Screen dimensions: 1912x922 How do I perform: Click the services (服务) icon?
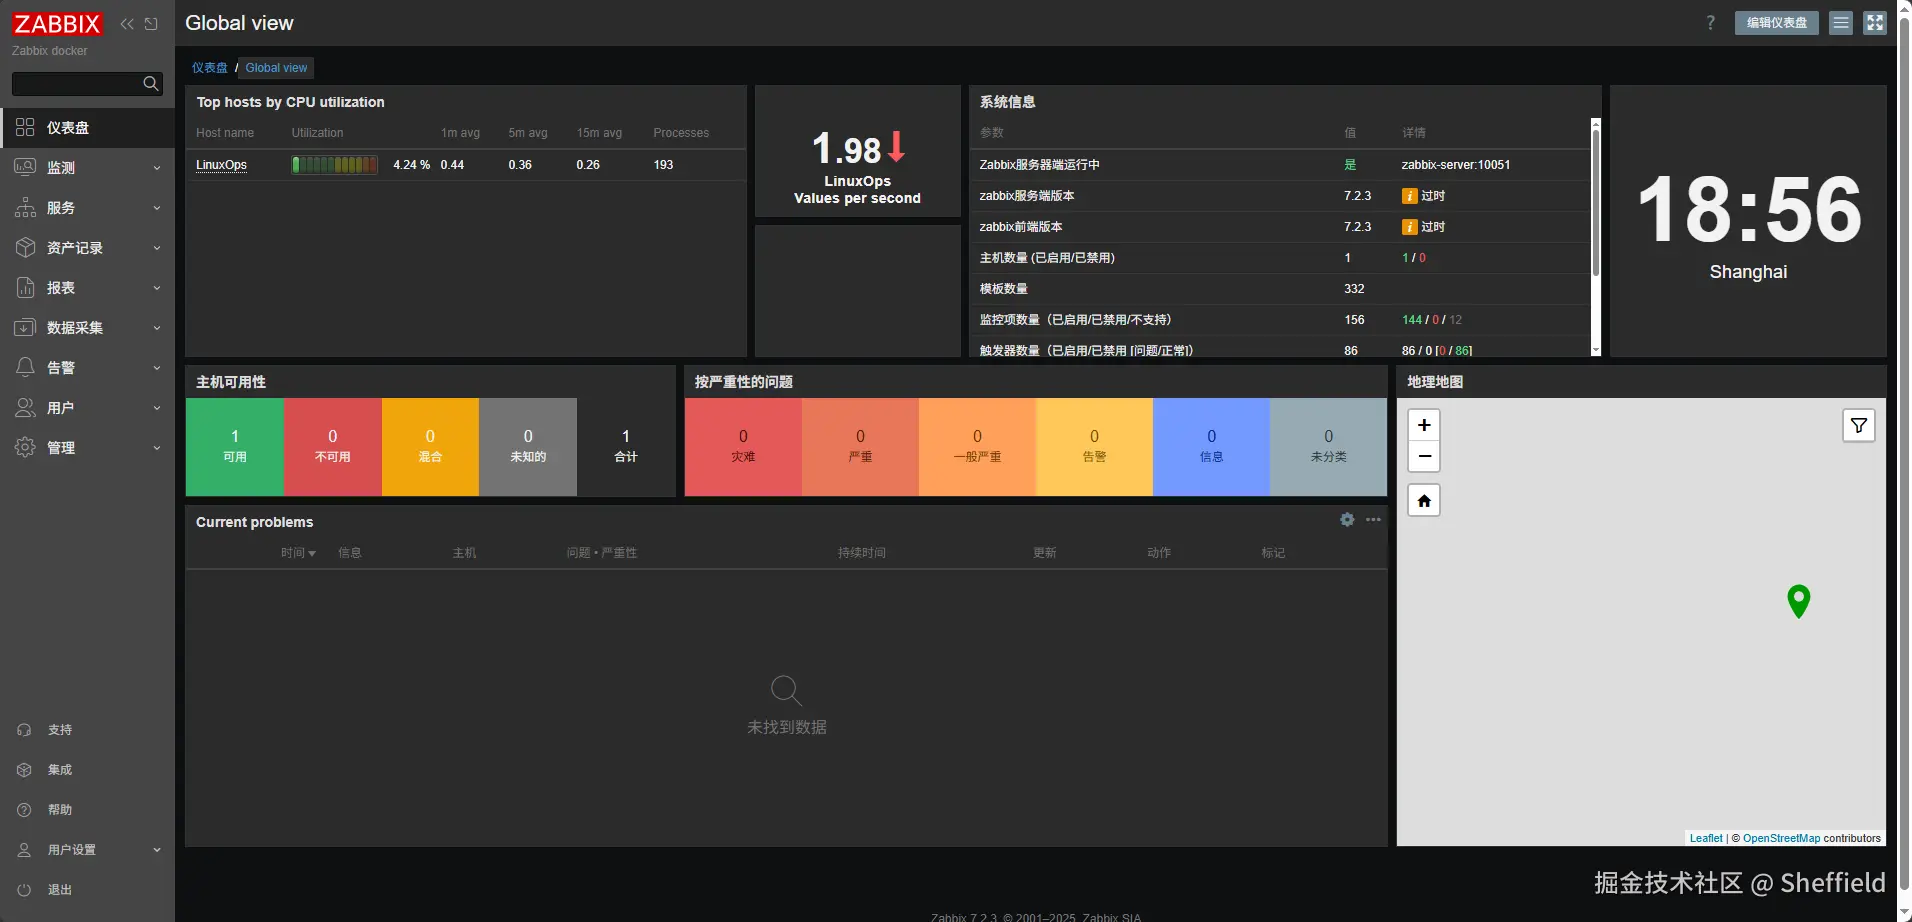point(25,207)
